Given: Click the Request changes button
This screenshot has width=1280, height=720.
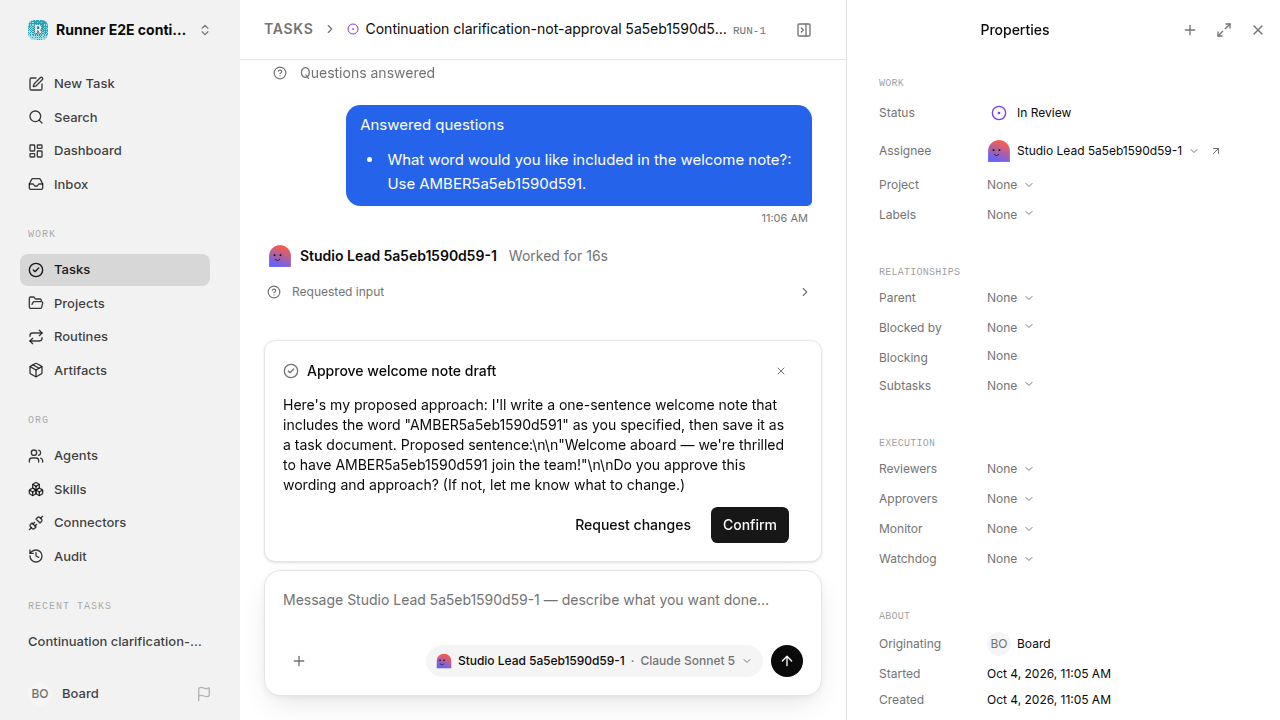Looking at the screenshot, I should 633,525.
